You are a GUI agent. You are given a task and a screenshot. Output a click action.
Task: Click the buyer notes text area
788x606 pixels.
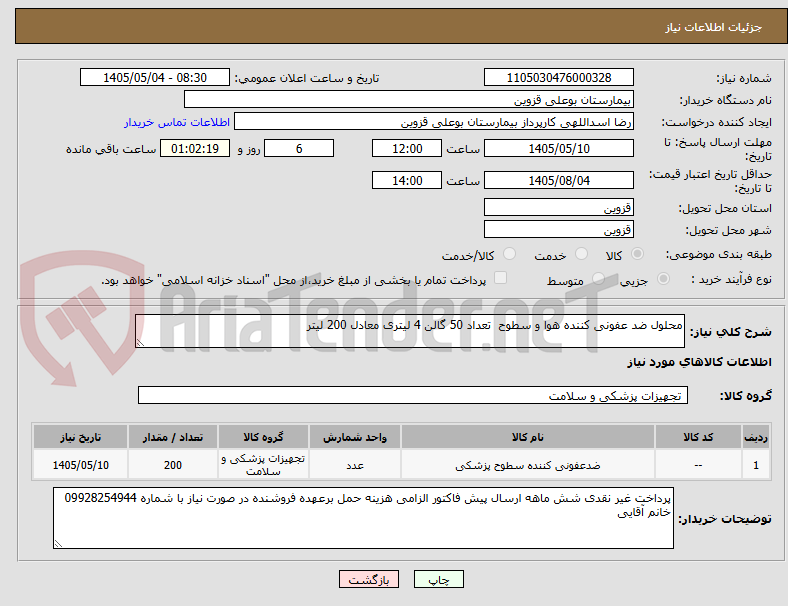coord(363,518)
